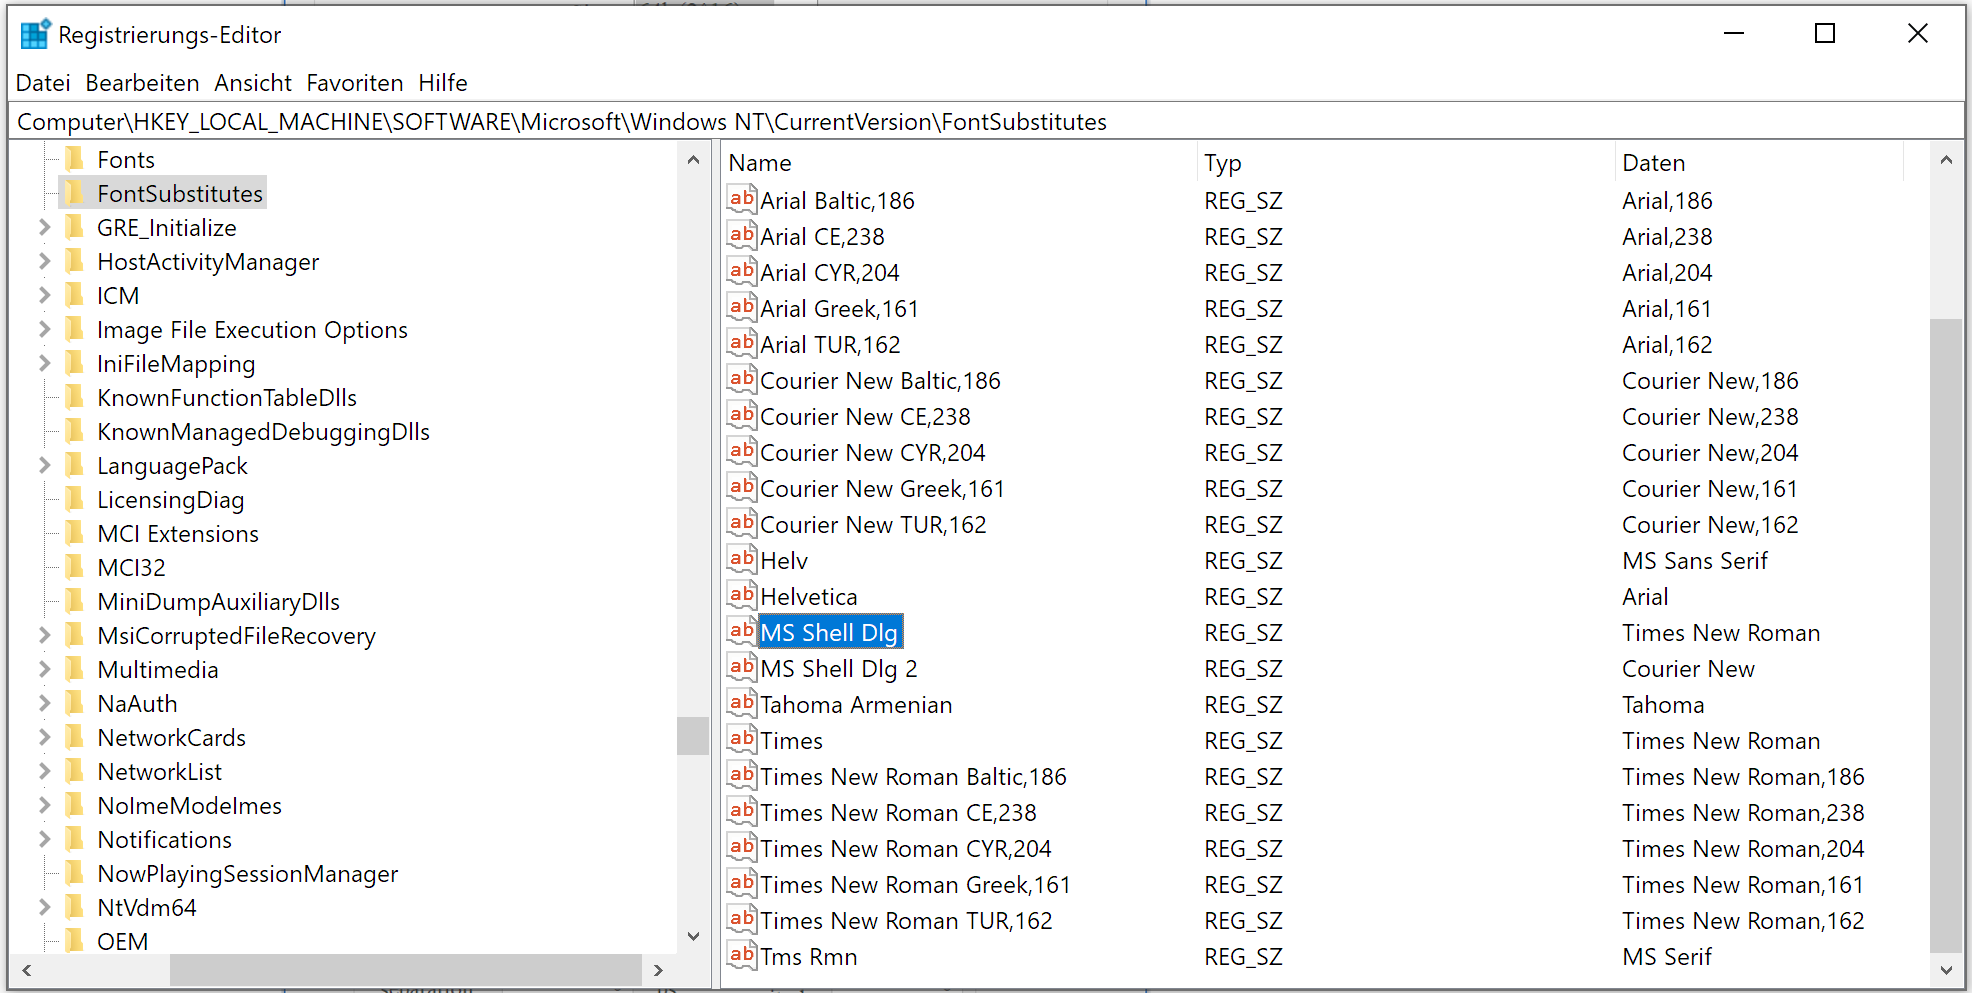
Task: Click the string value icon beside Helv
Action: point(742,560)
